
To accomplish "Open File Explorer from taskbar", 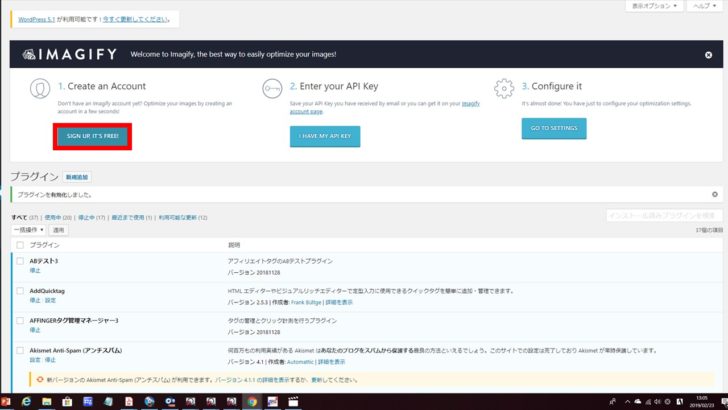I will (46, 402).
